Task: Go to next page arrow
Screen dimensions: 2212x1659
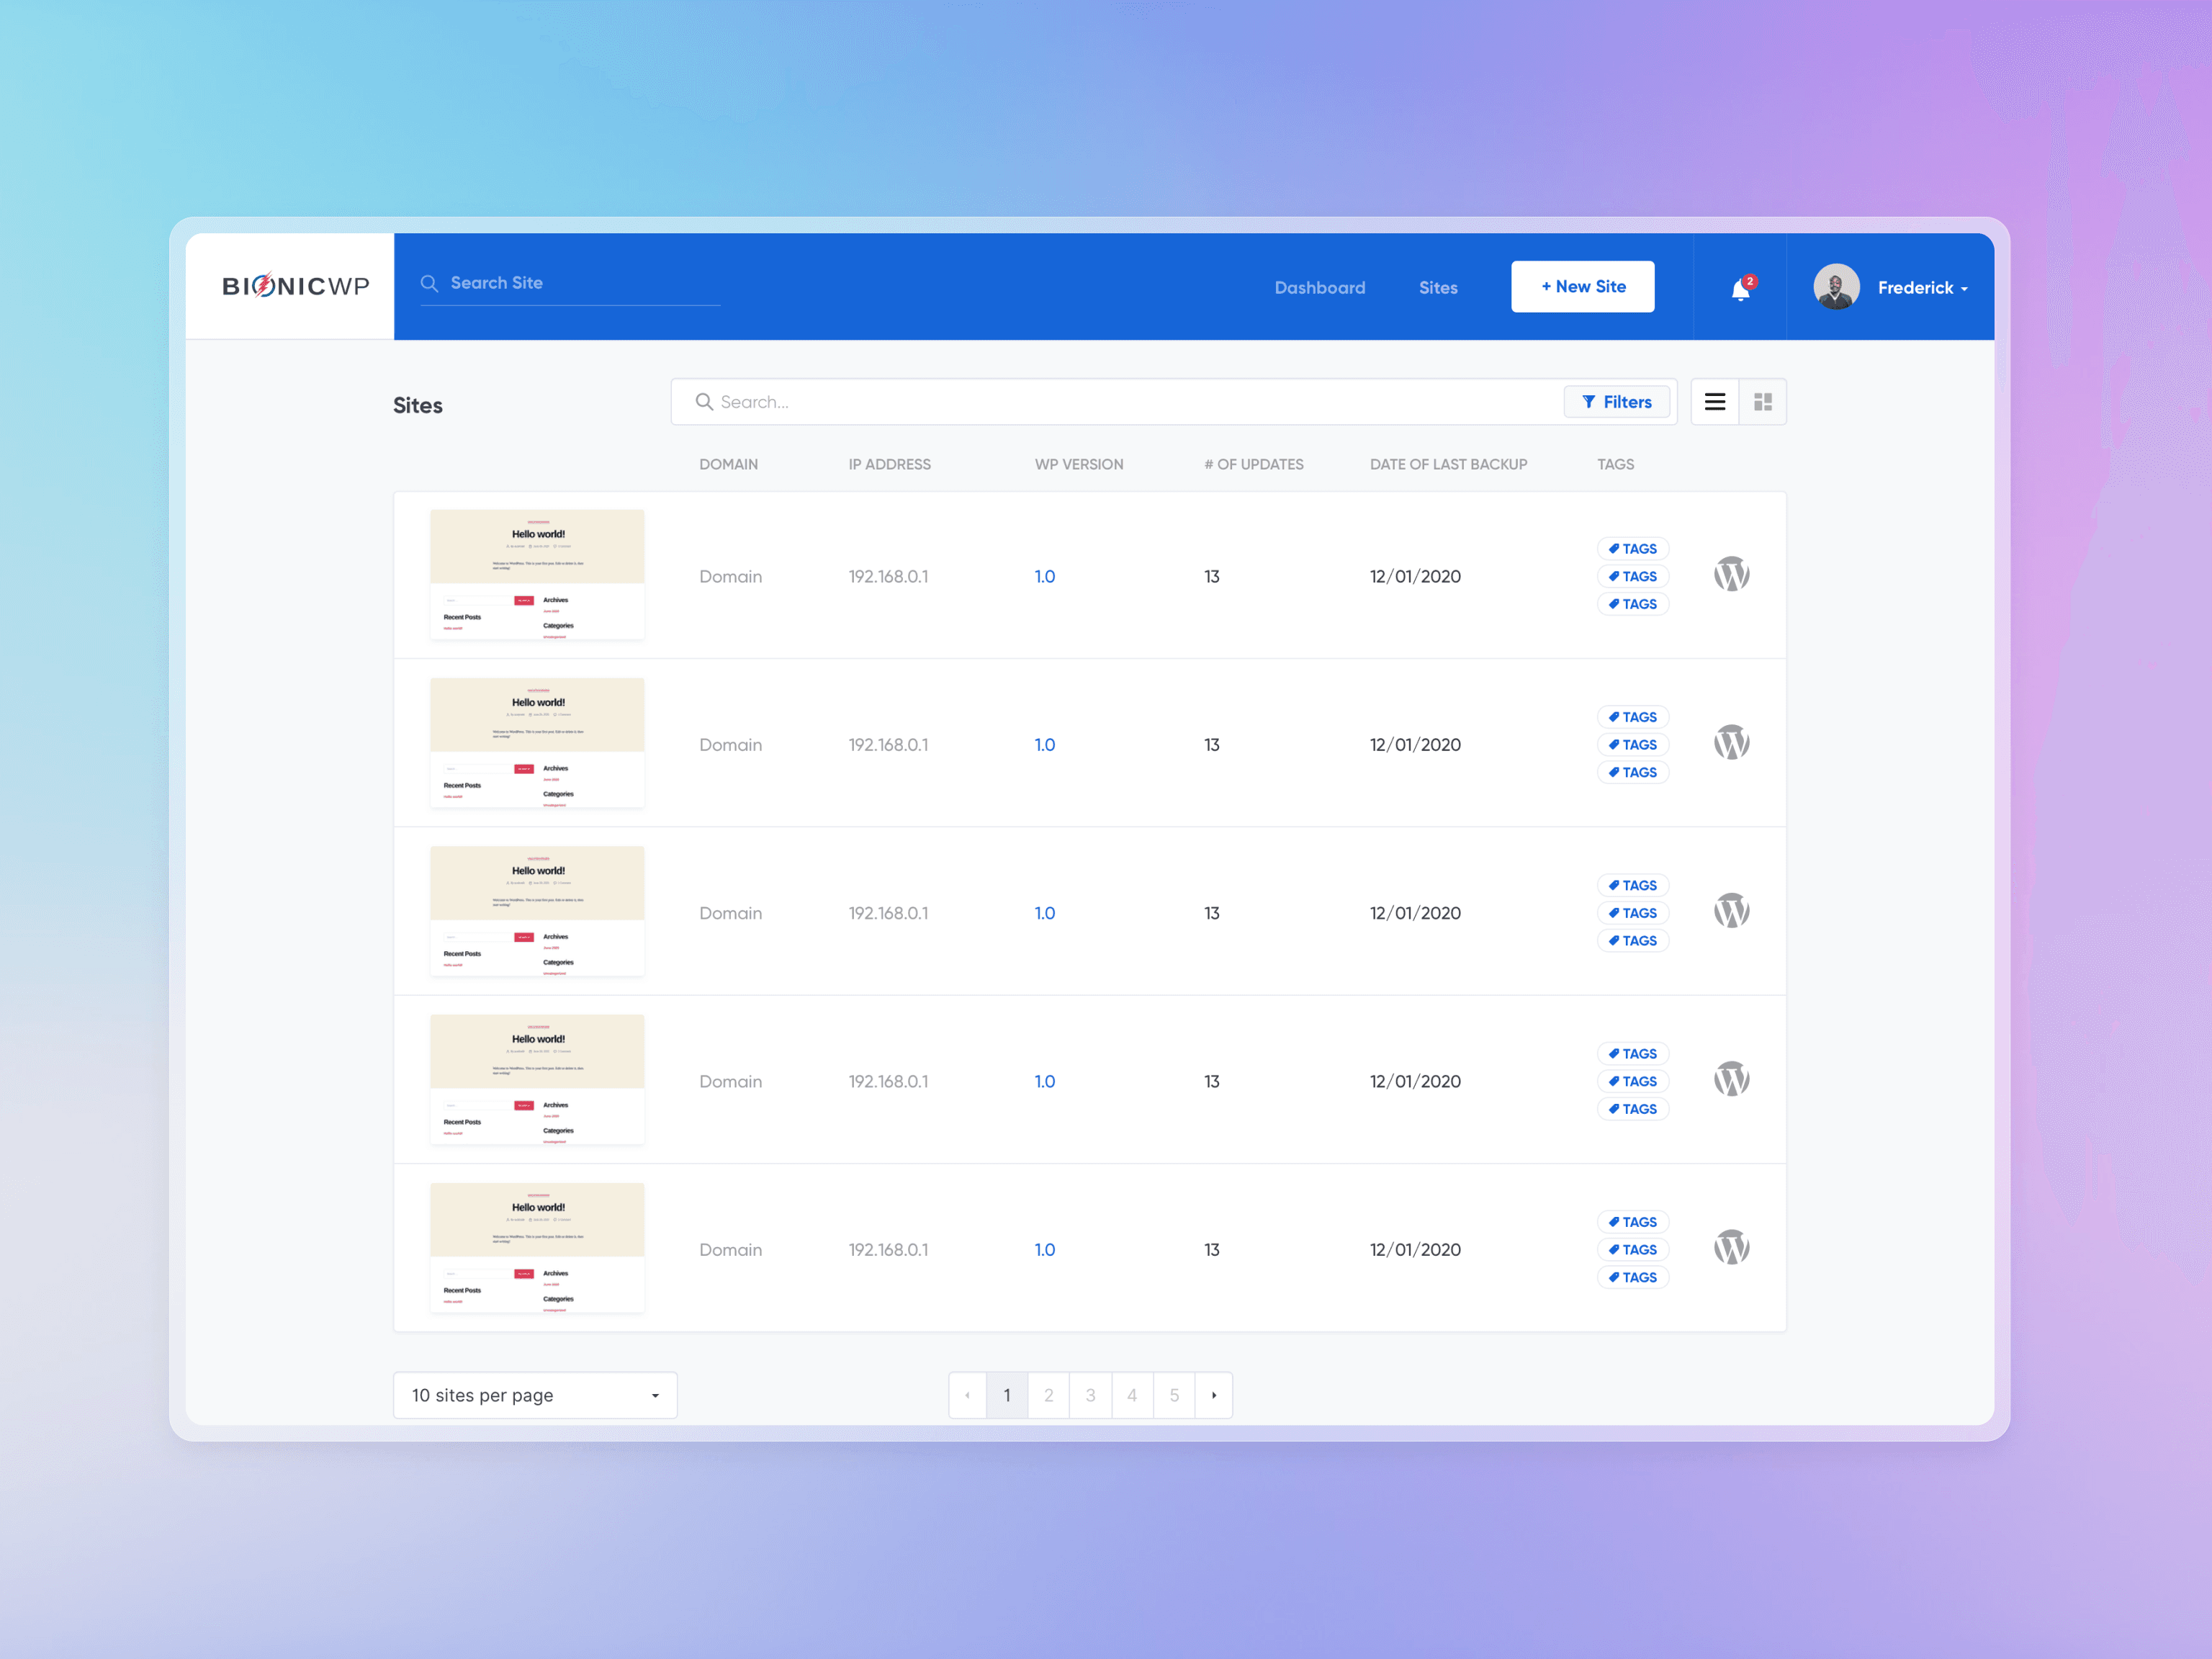Action: tap(1213, 1395)
